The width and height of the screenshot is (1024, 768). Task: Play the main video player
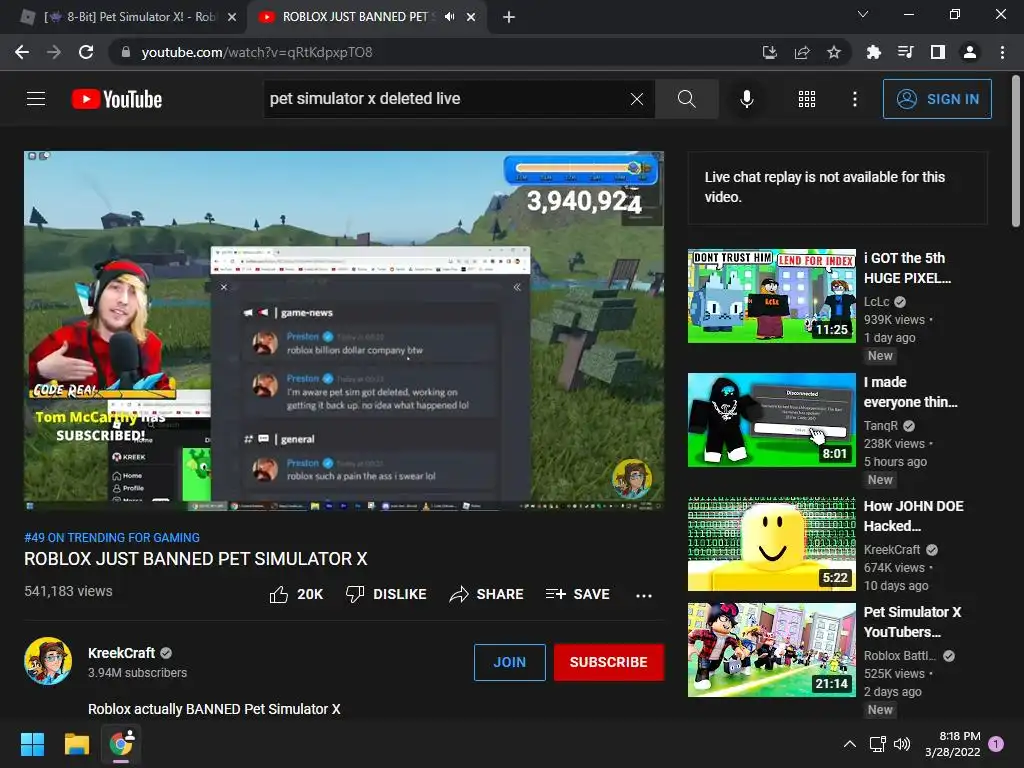tap(344, 331)
